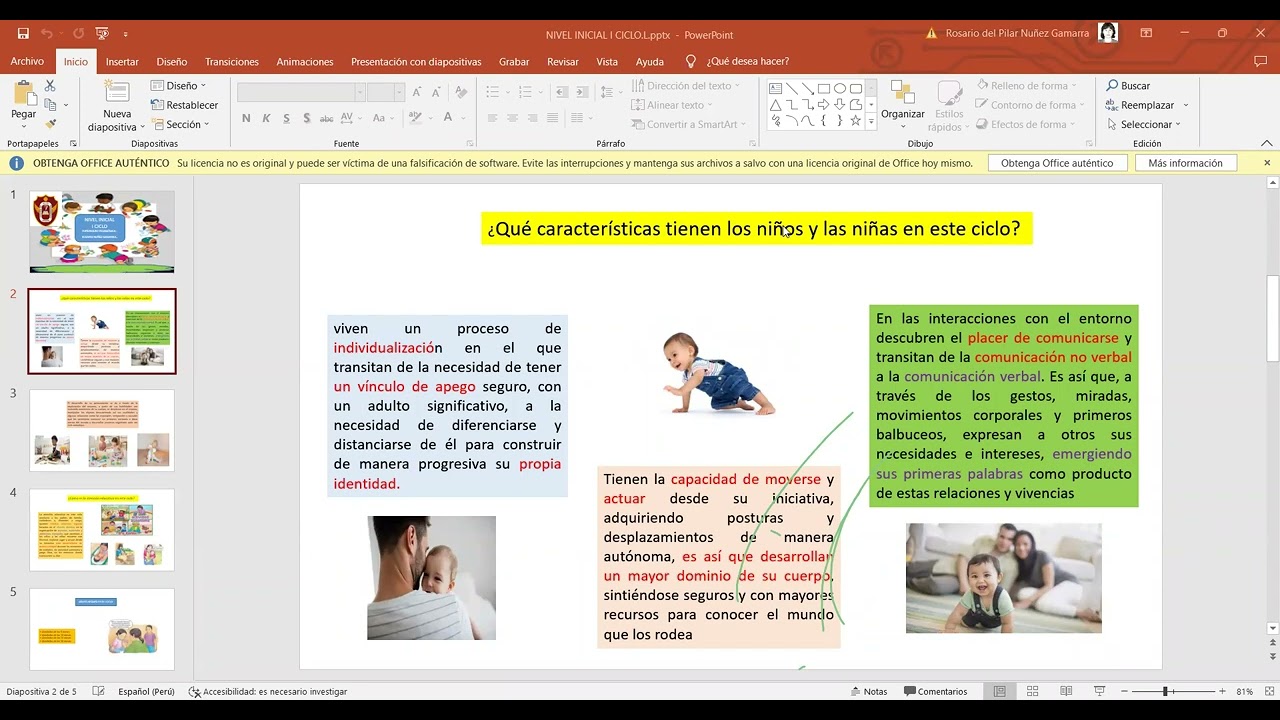Click Obtenga Office auténtico button
The width and height of the screenshot is (1280, 720).
tap(1057, 163)
